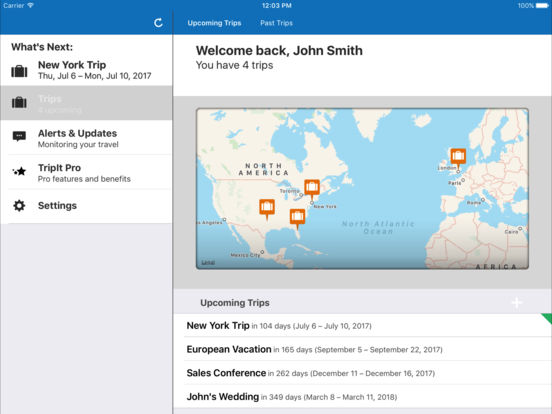Open the European Vacation trip
Screen dimensions: 552x414
pyautogui.click(x=368, y=349)
